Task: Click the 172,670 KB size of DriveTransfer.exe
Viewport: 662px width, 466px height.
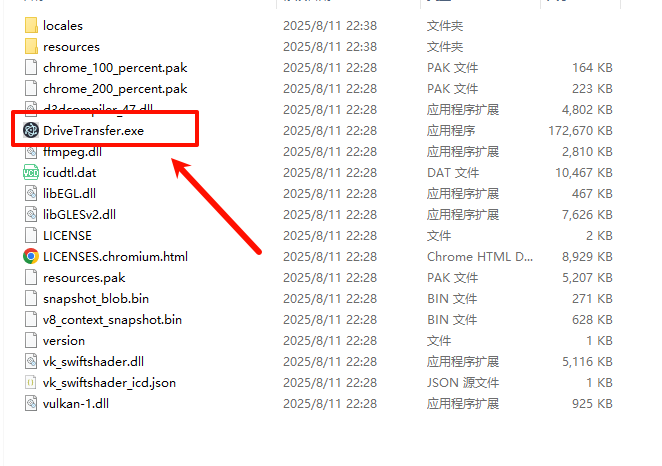Action: (x=580, y=130)
